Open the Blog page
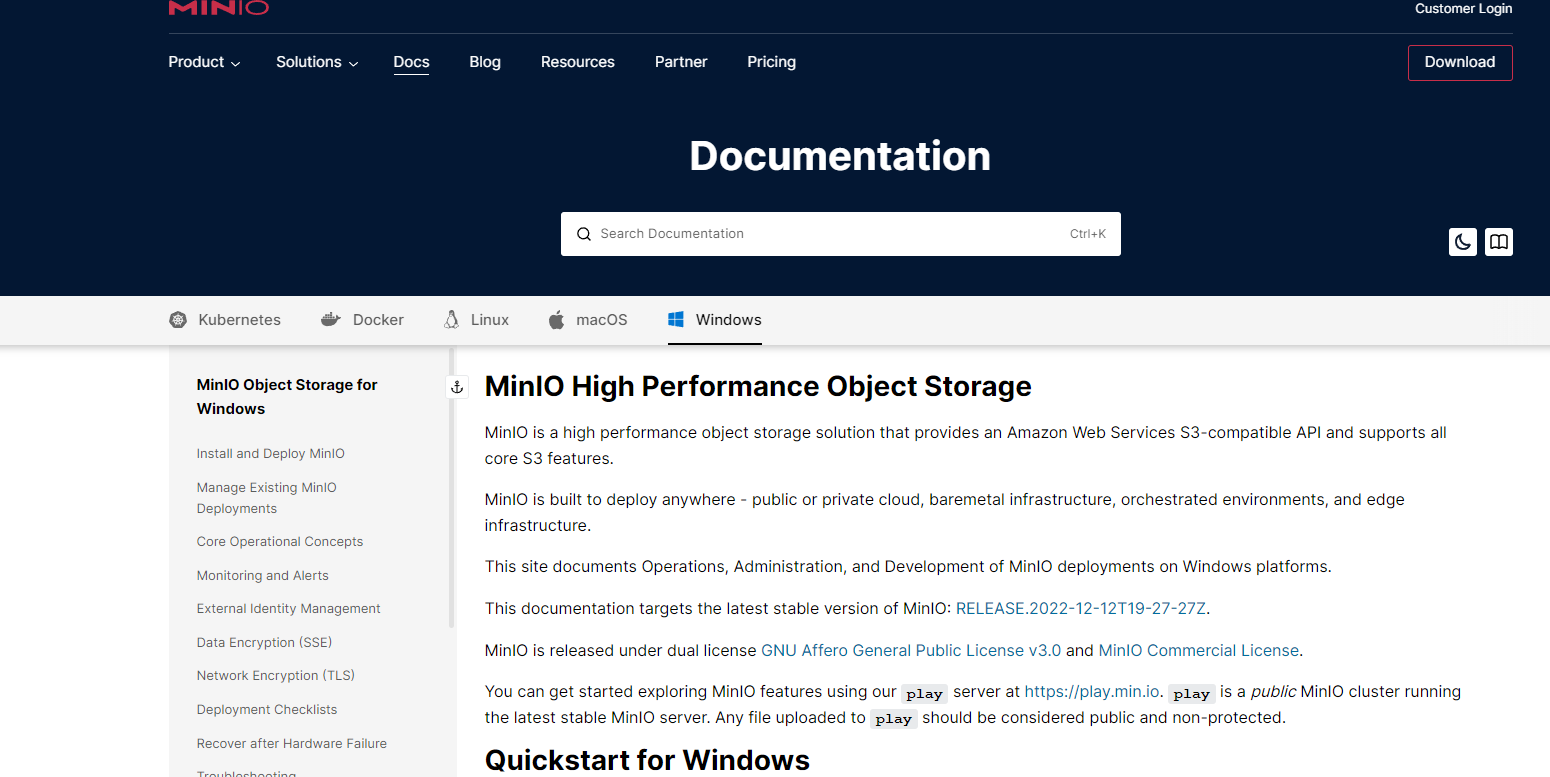 click(x=485, y=62)
